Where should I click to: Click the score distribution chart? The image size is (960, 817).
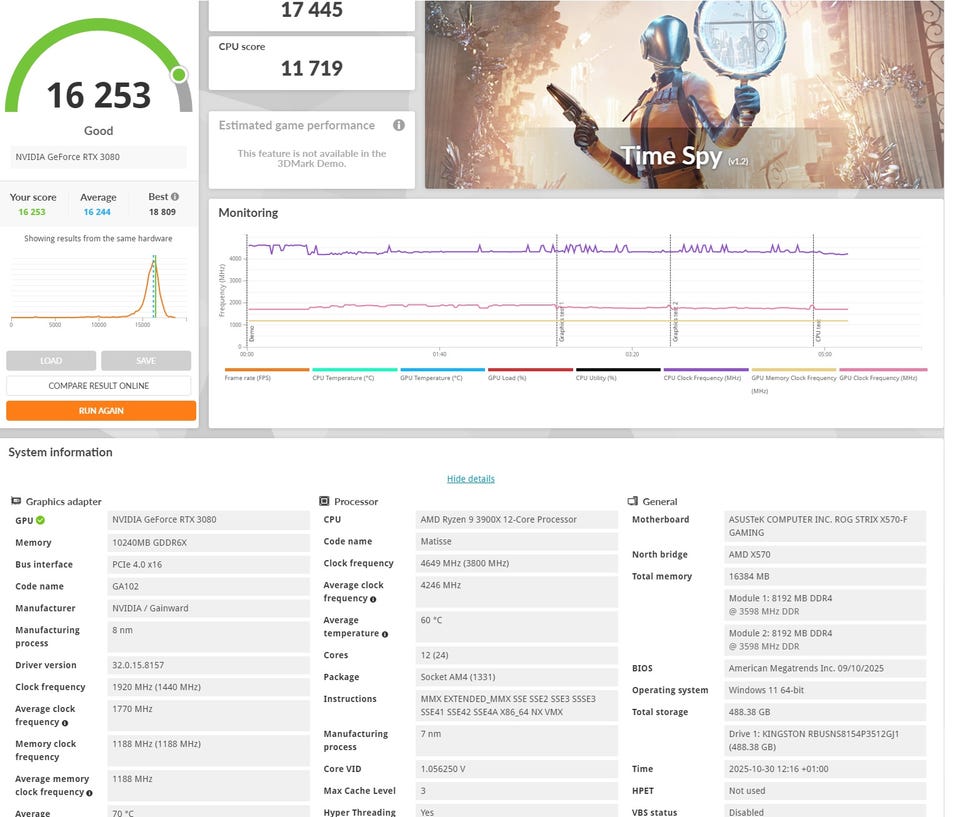pyautogui.click(x=99, y=290)
